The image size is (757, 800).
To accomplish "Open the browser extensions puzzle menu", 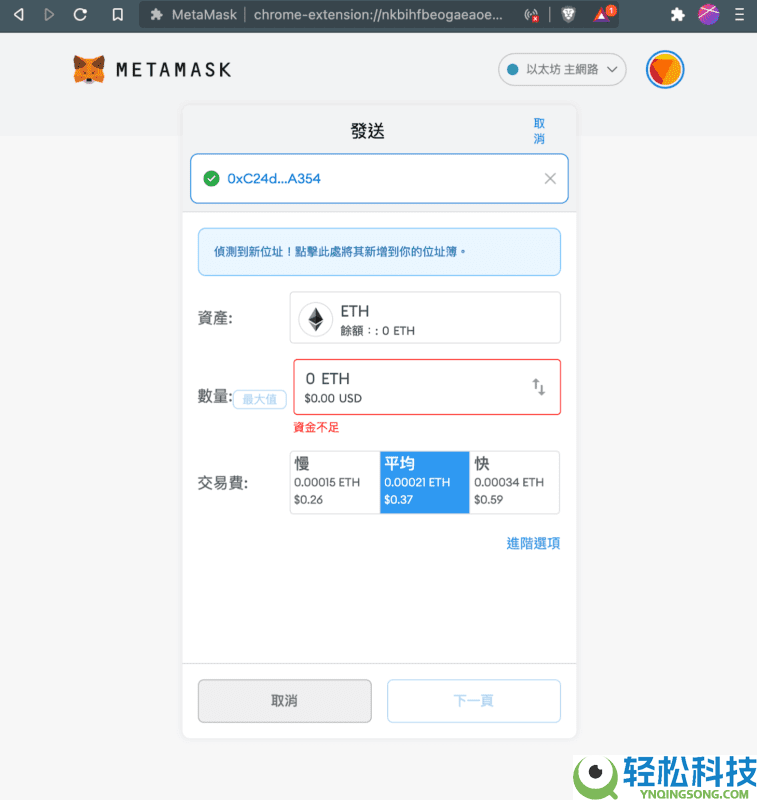I will [677, 14].
